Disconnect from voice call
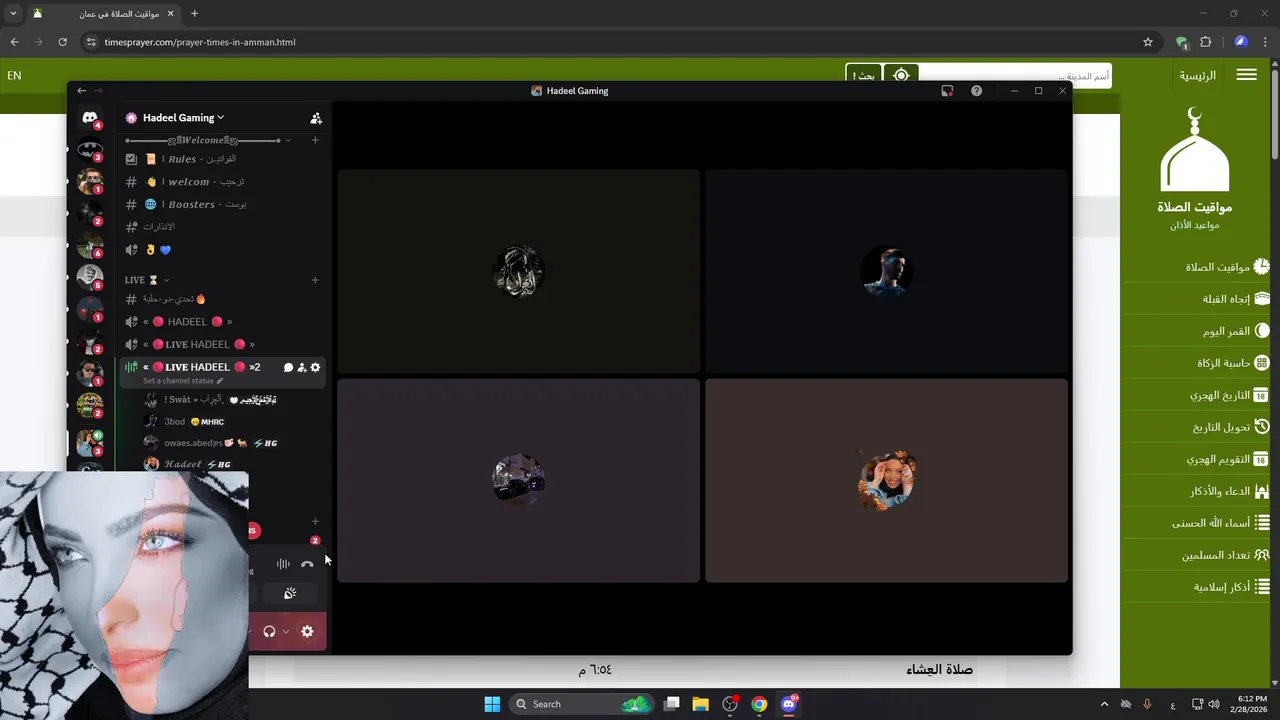Screen dimensions: 1280x720 click(307, 564)
